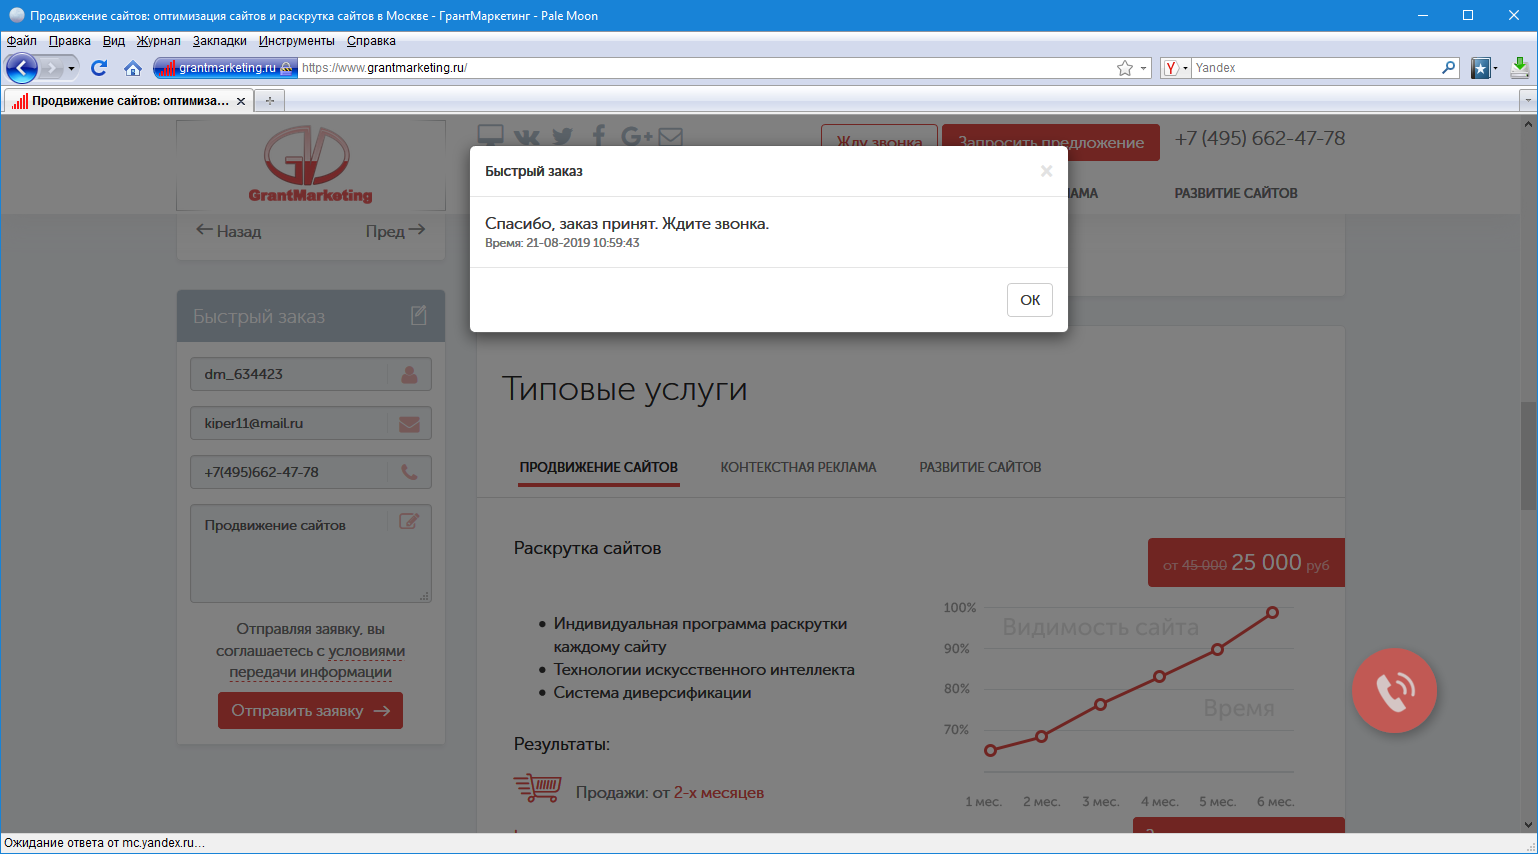This screenshot has height=854, width=1538.
Task: Click the shopping cart icon near Продажи
Action: 537,788
